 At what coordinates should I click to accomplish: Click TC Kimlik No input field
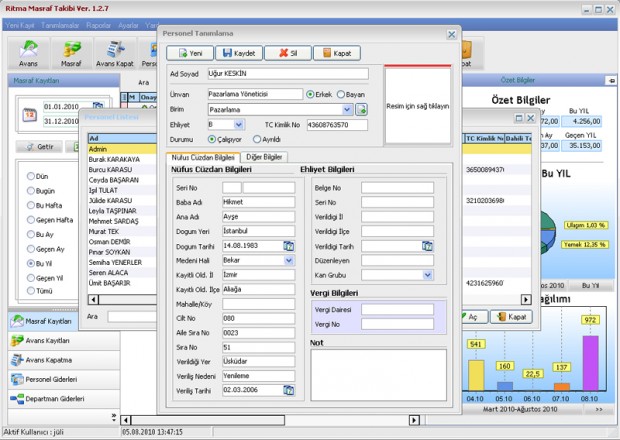pyautogui.click(x=337, y=125)
